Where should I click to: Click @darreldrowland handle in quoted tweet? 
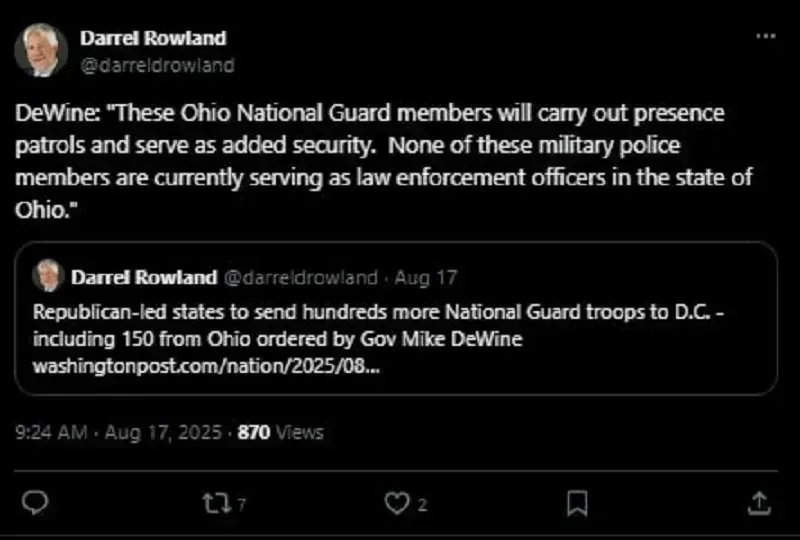click(301, 277)
